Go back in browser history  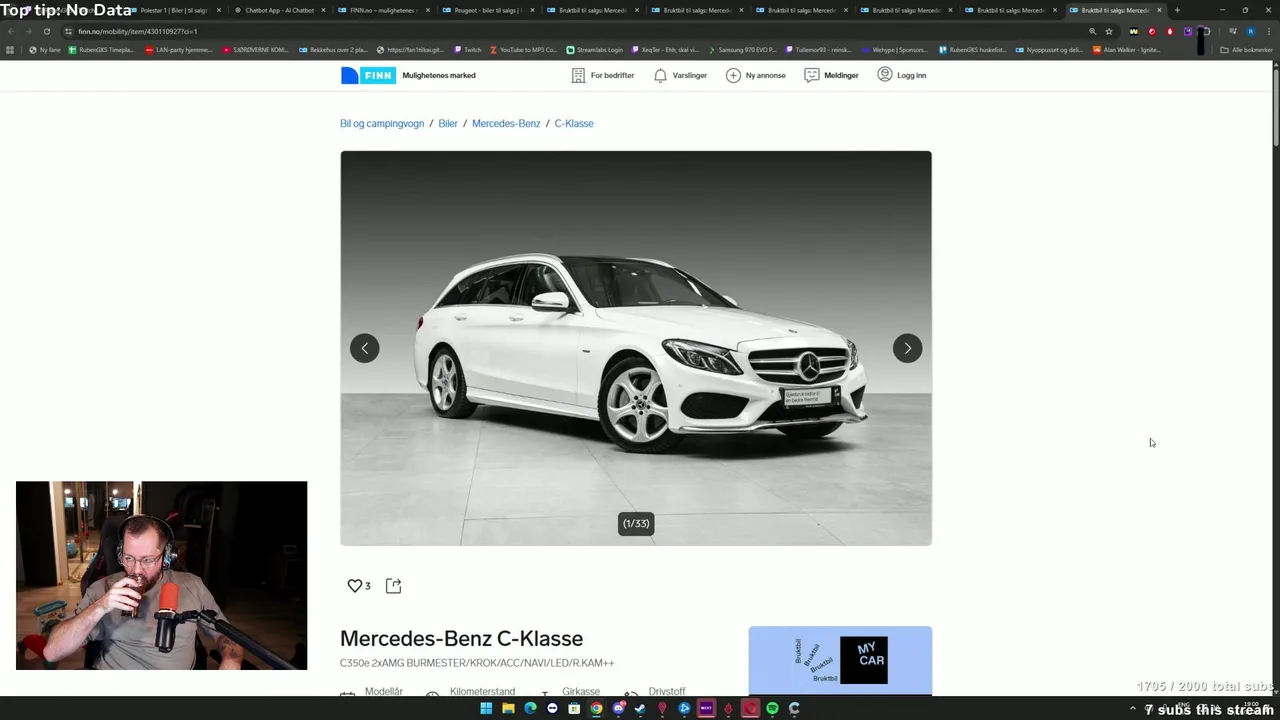tap(11, 31)
